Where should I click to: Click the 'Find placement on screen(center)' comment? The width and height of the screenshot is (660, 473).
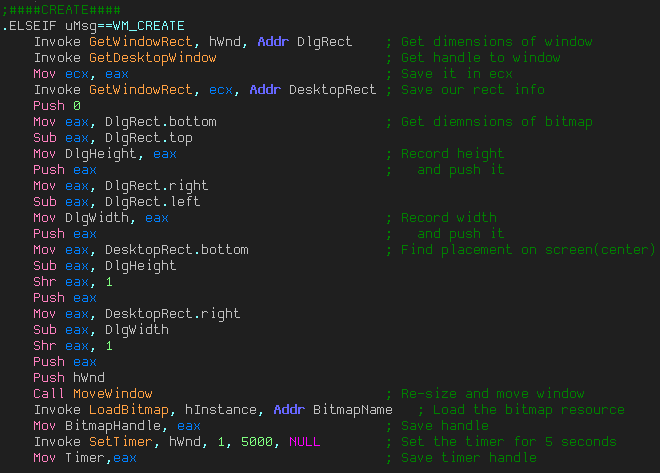[528, 250]
